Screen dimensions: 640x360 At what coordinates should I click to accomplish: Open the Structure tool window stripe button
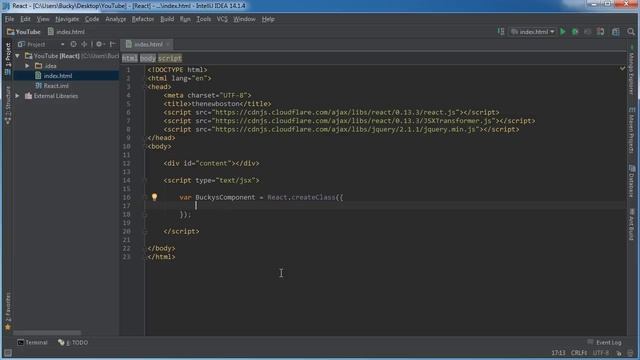click(x=8, y=105)
